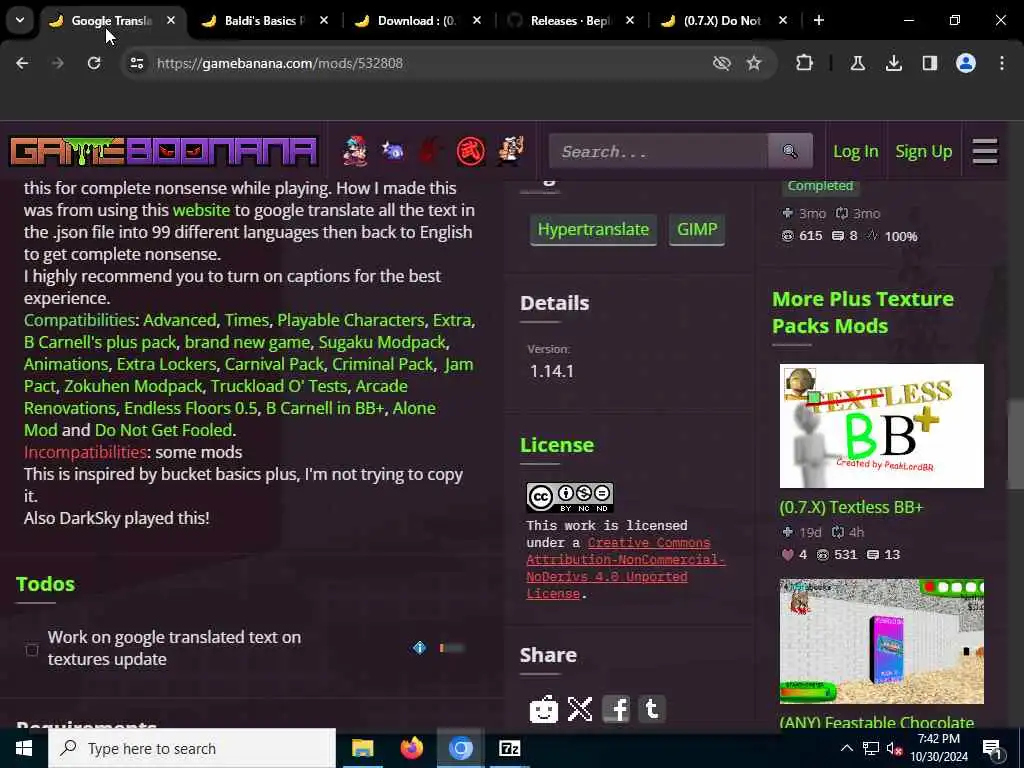Open the red circle kanji game icon

470,152
